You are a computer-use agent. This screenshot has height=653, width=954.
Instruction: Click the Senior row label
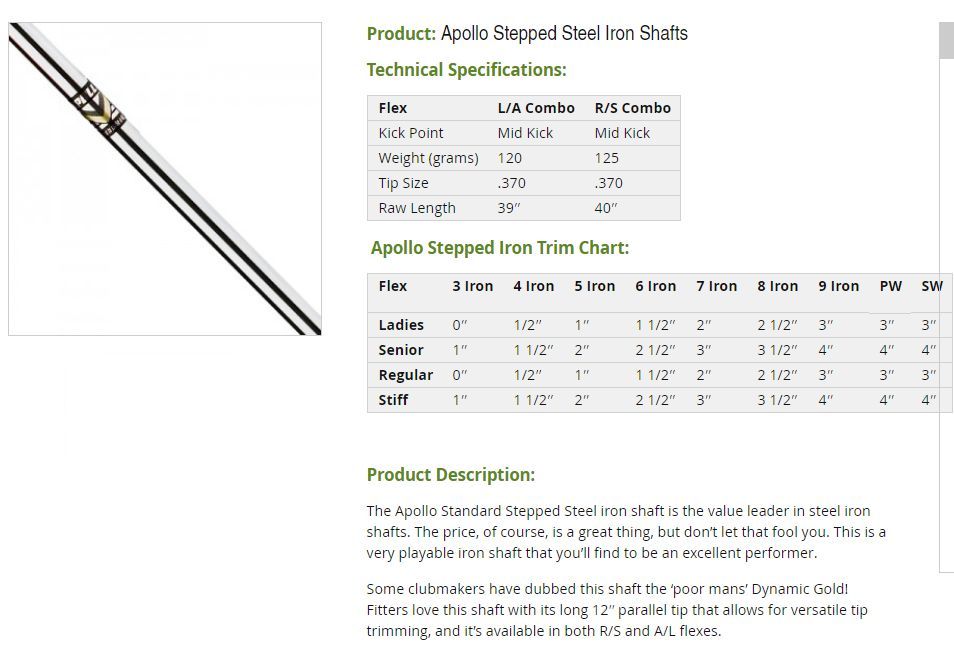coord(401,350)
